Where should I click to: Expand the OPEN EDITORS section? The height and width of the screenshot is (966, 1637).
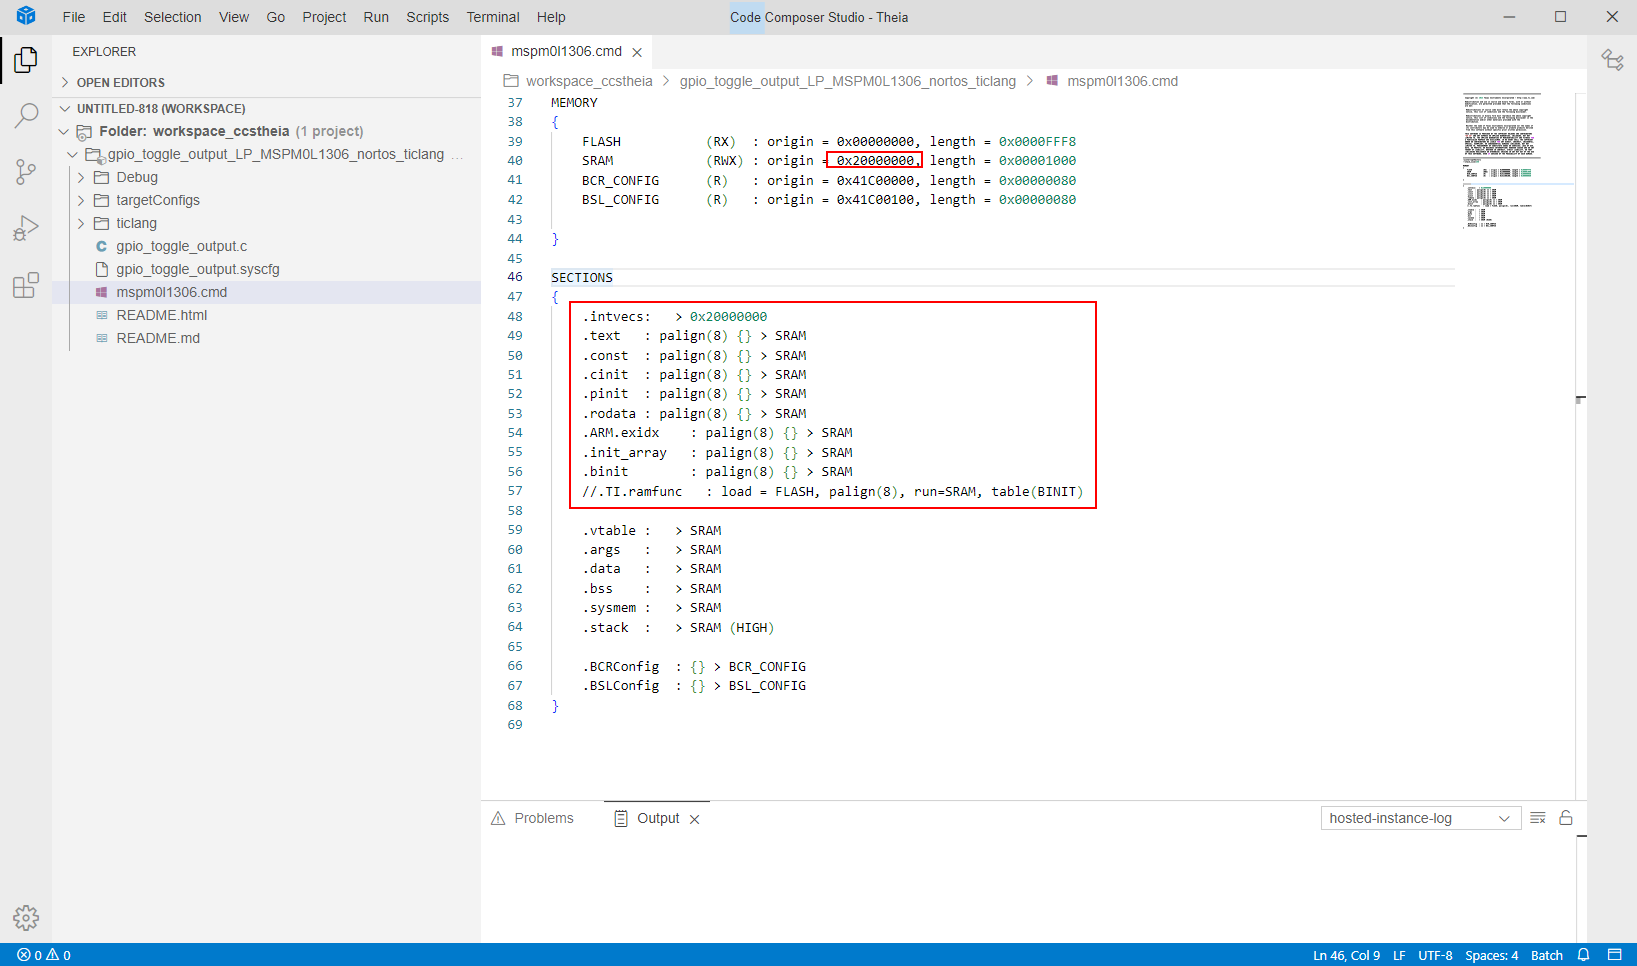120,83
